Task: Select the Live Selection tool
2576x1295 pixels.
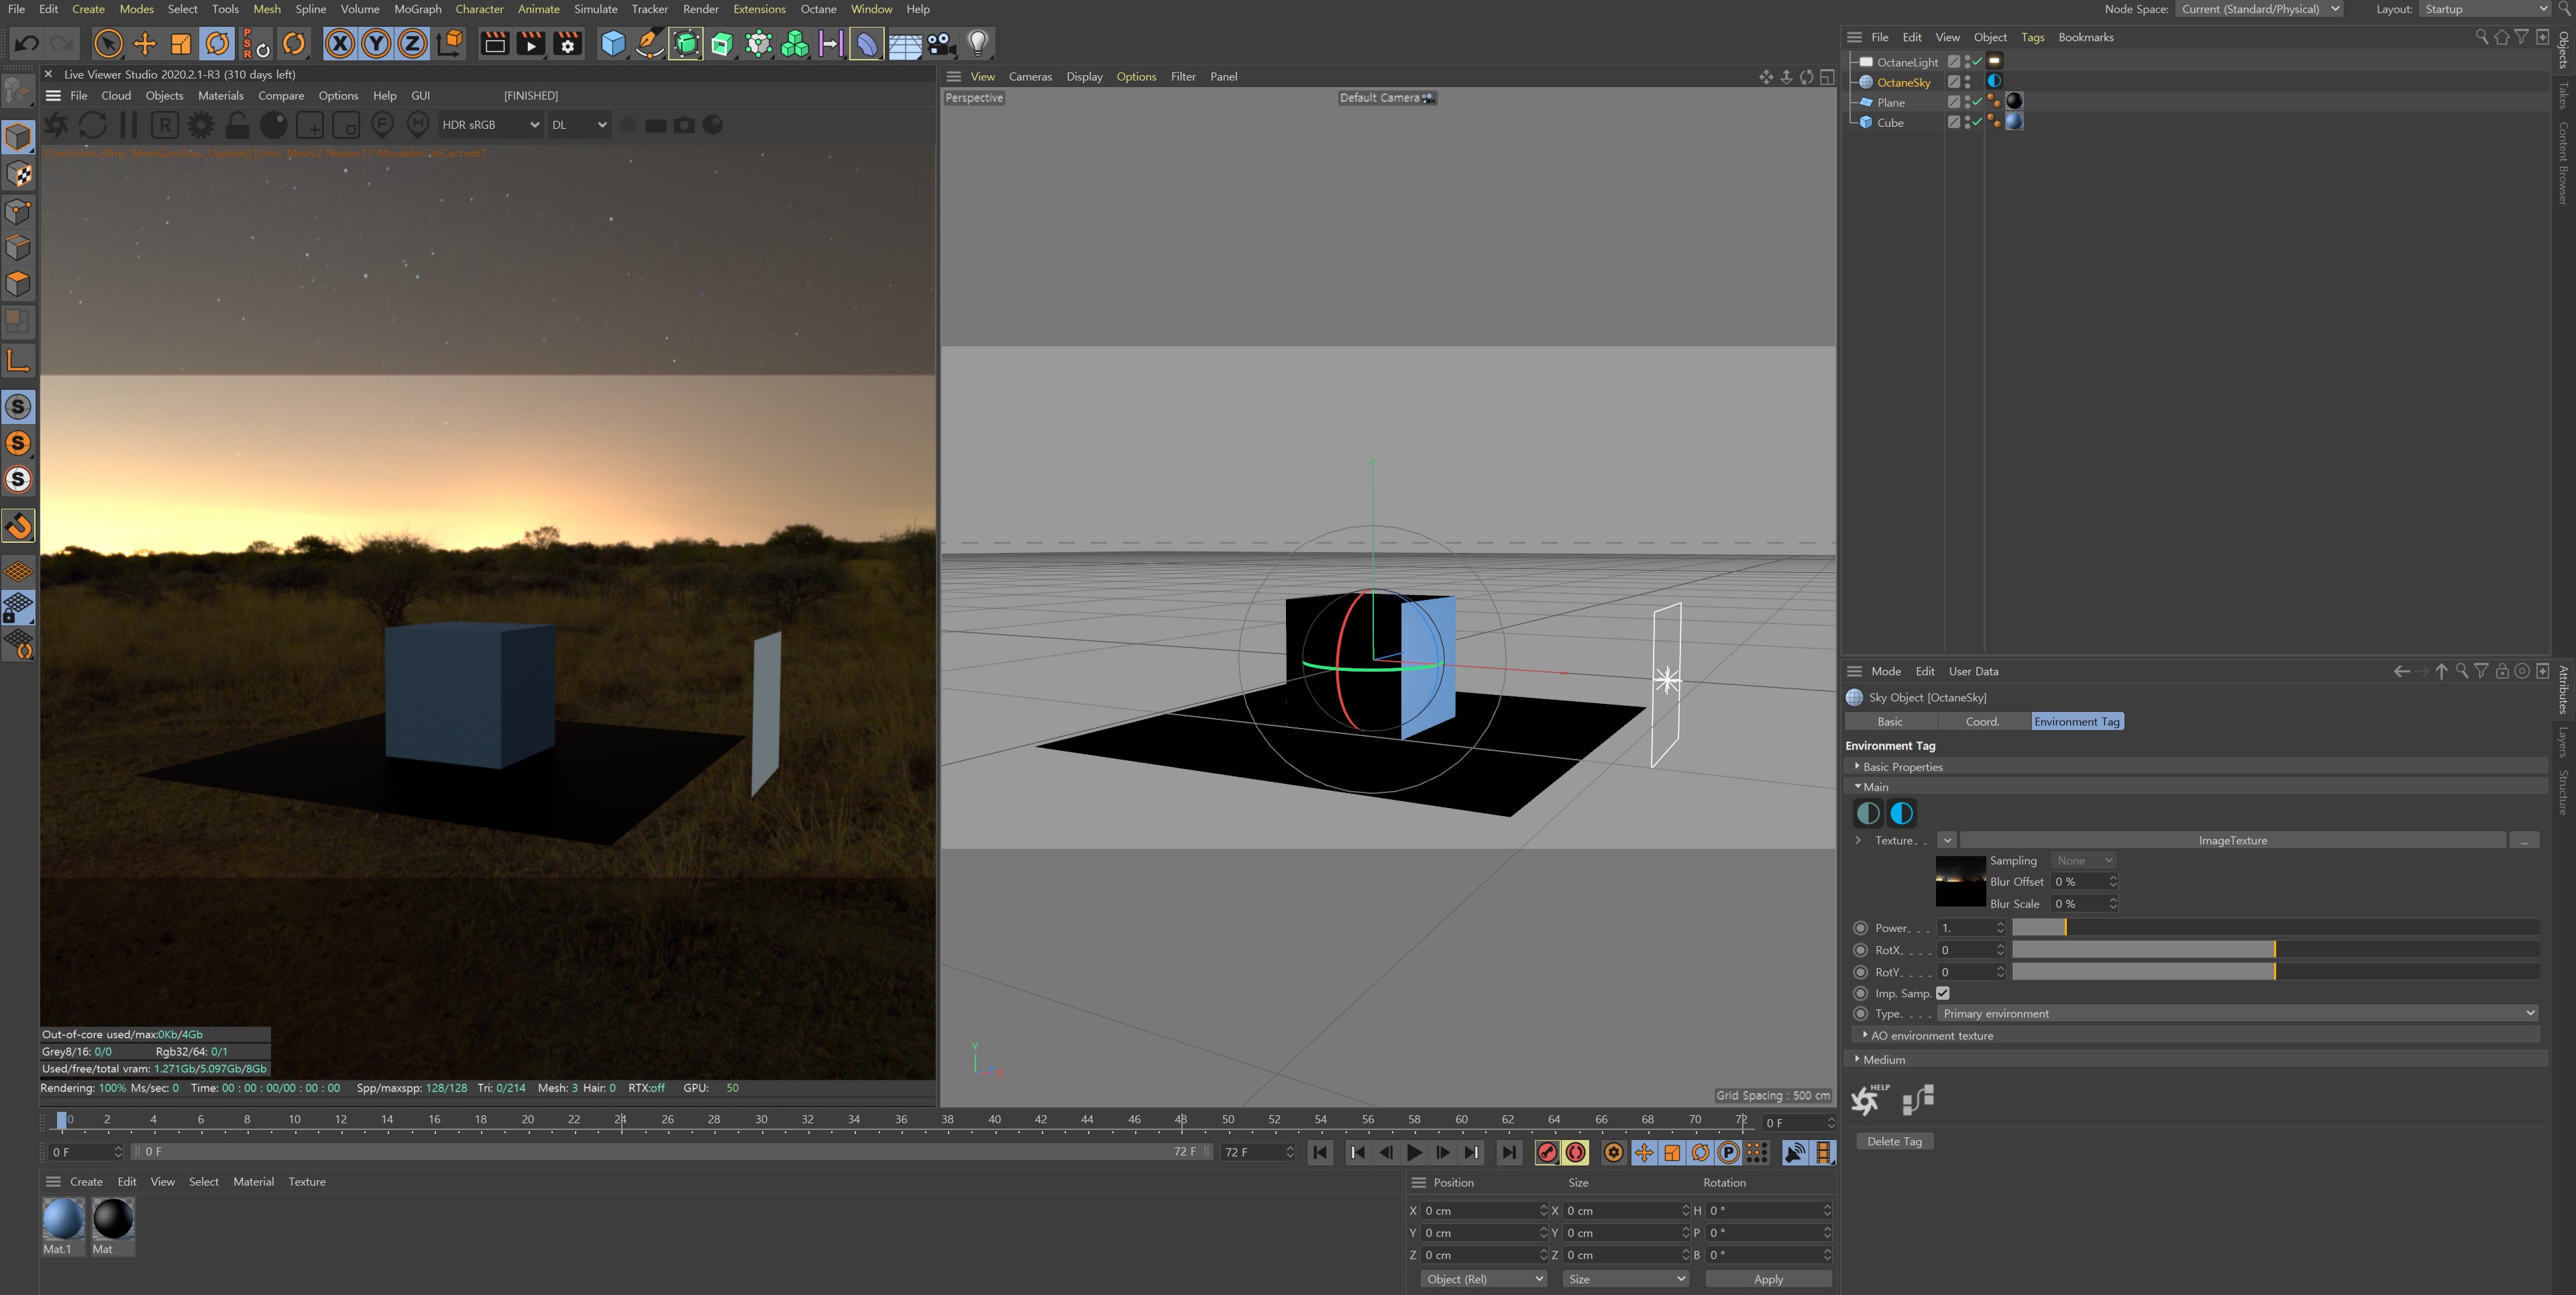Action: click(108, 44)
